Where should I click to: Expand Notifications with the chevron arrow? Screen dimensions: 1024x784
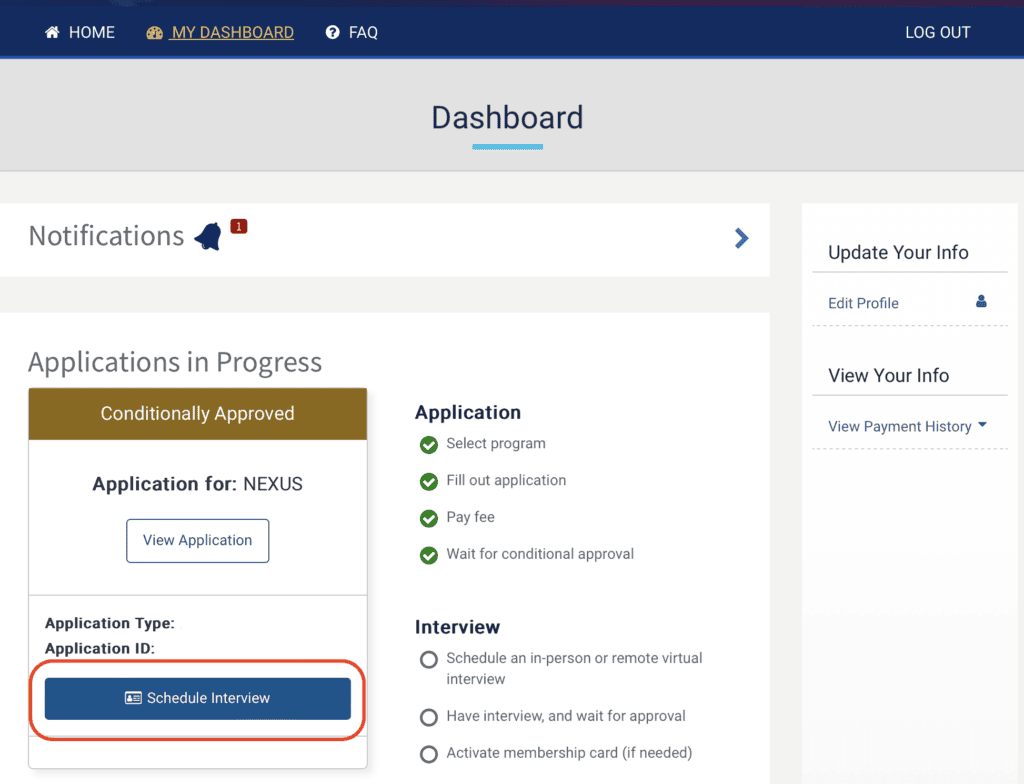tap(741, 238)
